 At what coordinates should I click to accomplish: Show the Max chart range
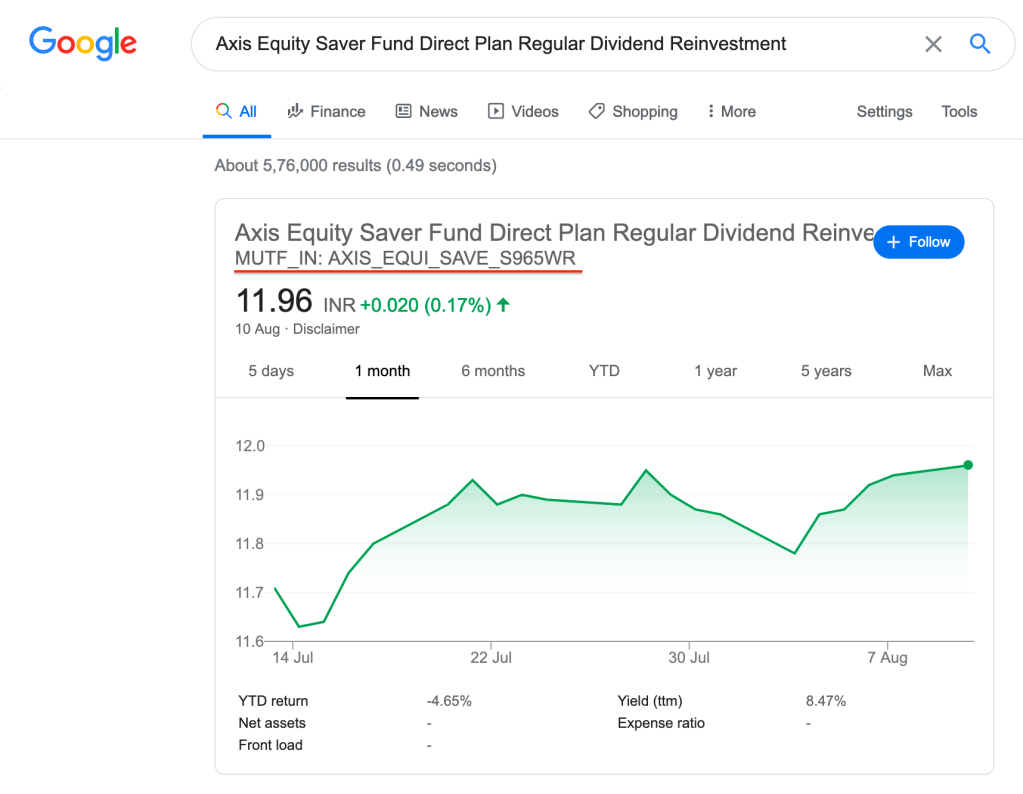click(x=937, y=371)
